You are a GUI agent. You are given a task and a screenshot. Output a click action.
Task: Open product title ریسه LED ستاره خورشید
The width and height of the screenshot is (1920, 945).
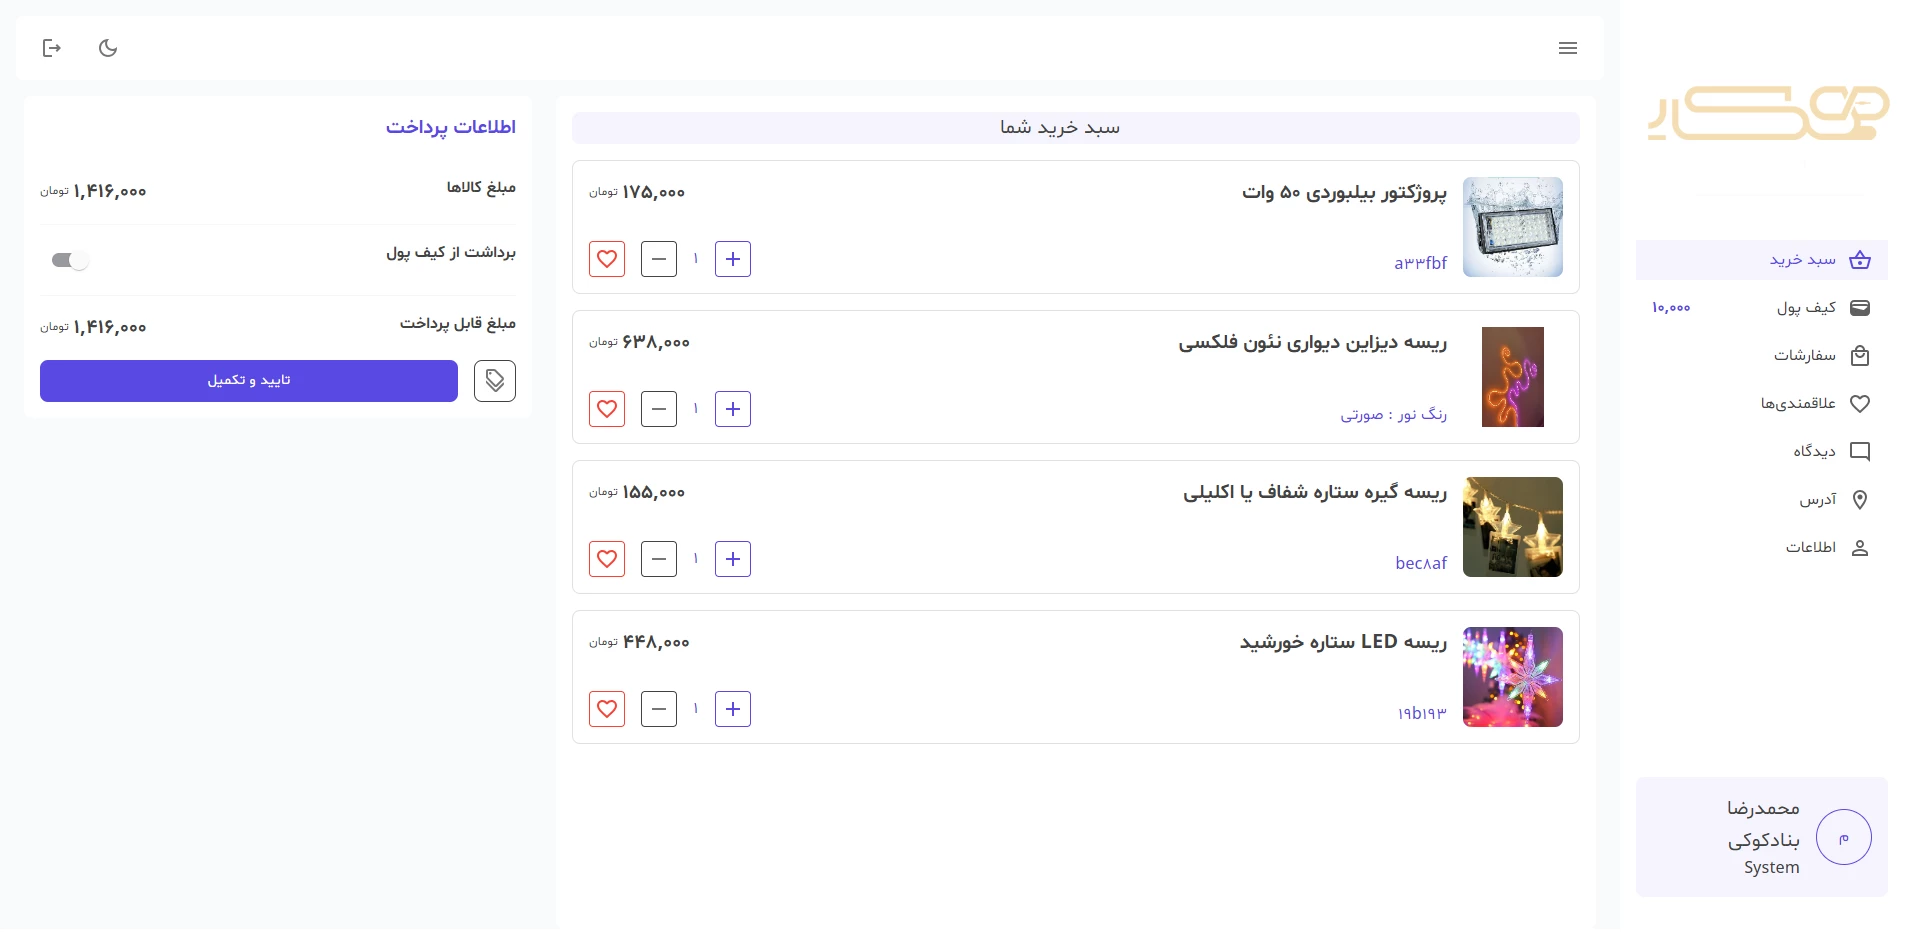coord(1343,642)
